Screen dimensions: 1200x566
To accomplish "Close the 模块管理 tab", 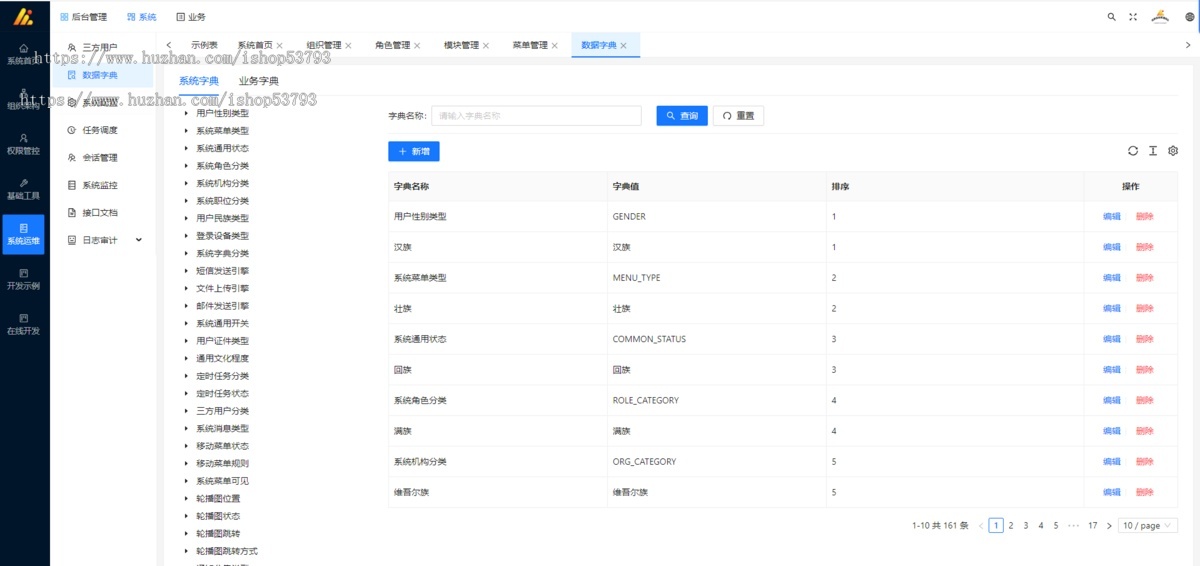I will point(486,46).
